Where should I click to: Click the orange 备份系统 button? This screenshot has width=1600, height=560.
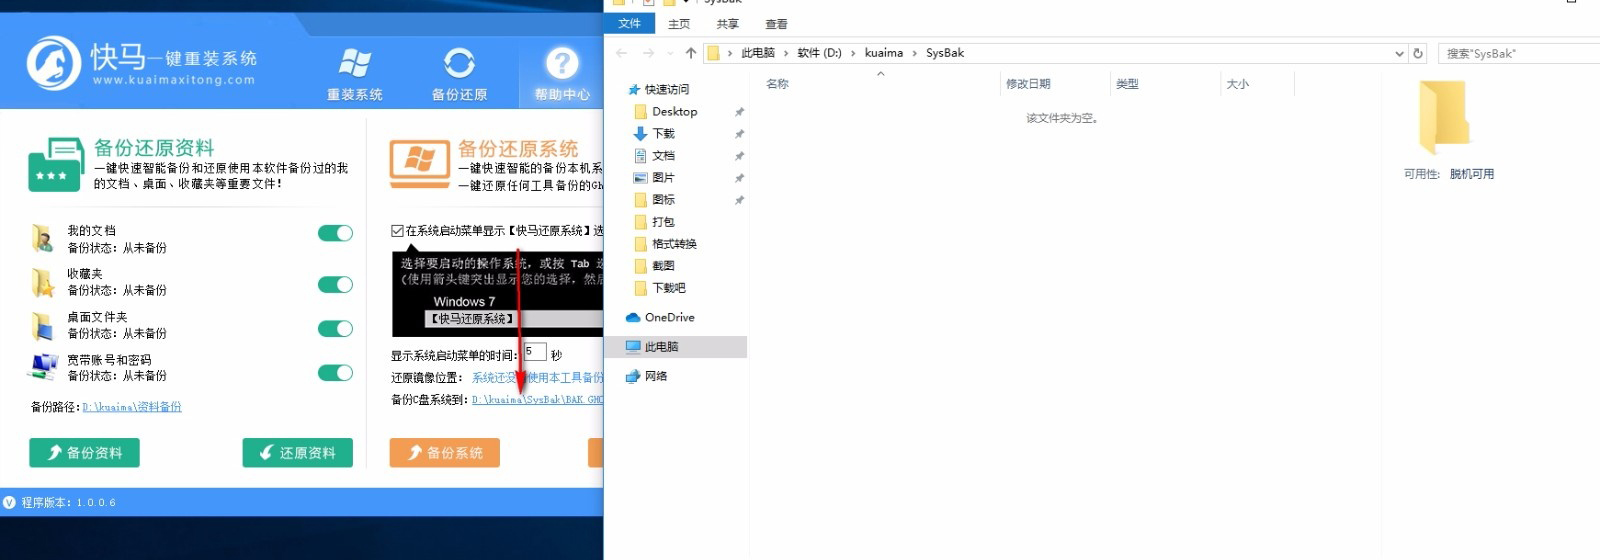pos(445,453)
